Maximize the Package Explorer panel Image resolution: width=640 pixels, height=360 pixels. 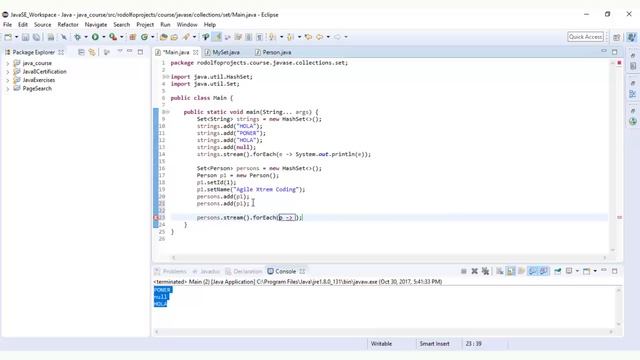(x=140, y=52)
